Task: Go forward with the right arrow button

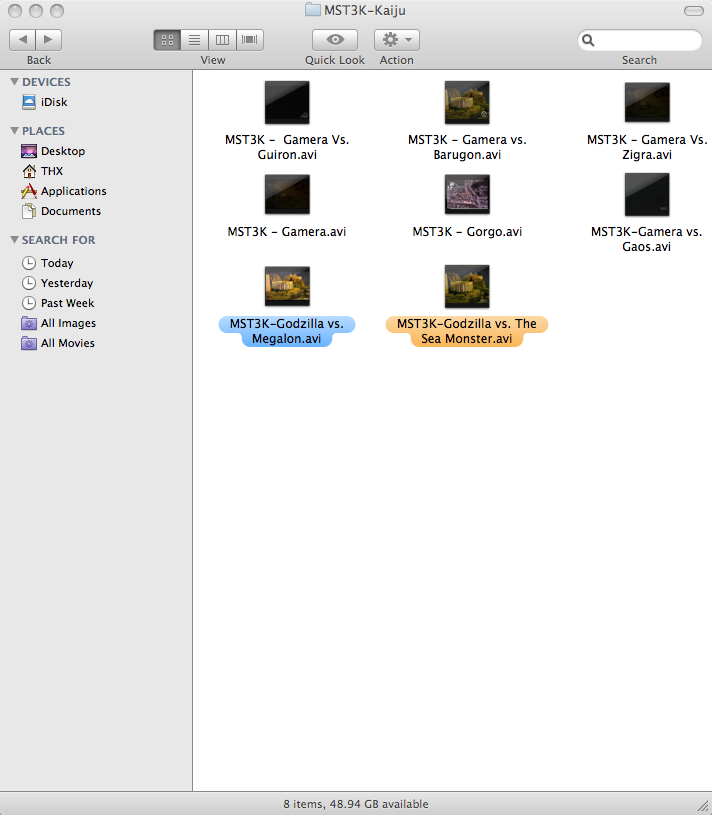Action: (x=48, y=40)
